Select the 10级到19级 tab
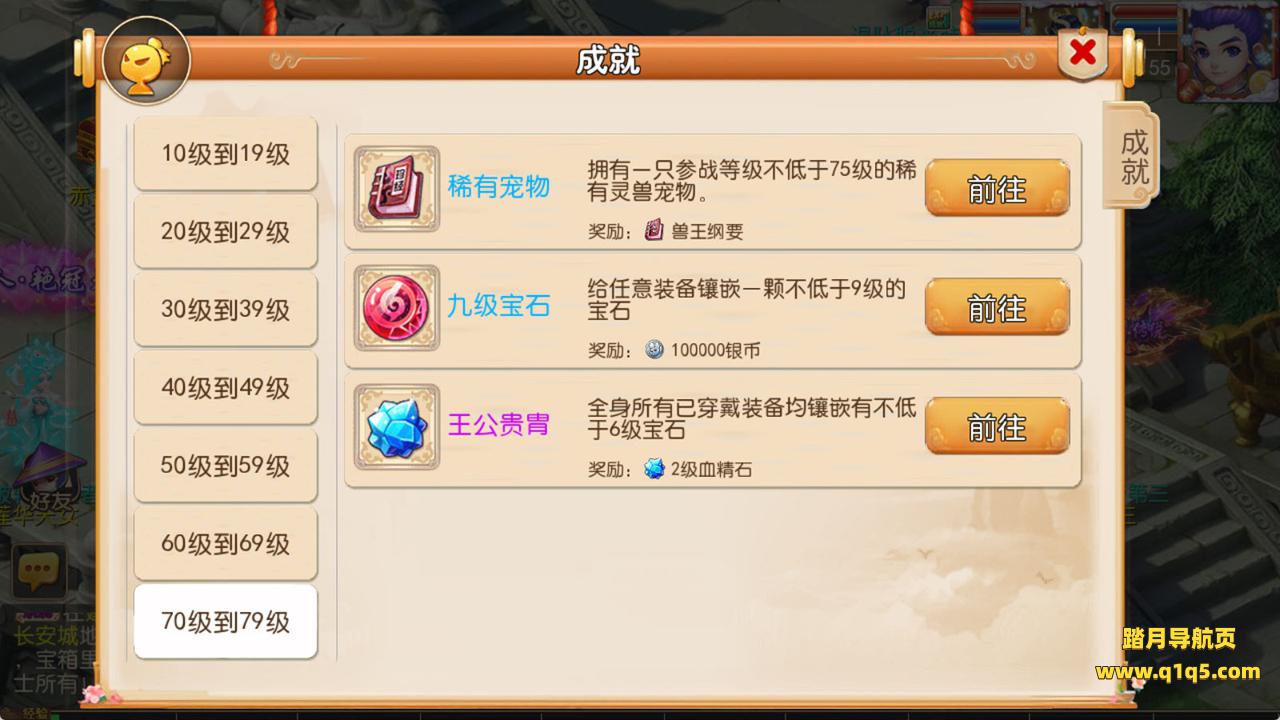 coord(226,154)
